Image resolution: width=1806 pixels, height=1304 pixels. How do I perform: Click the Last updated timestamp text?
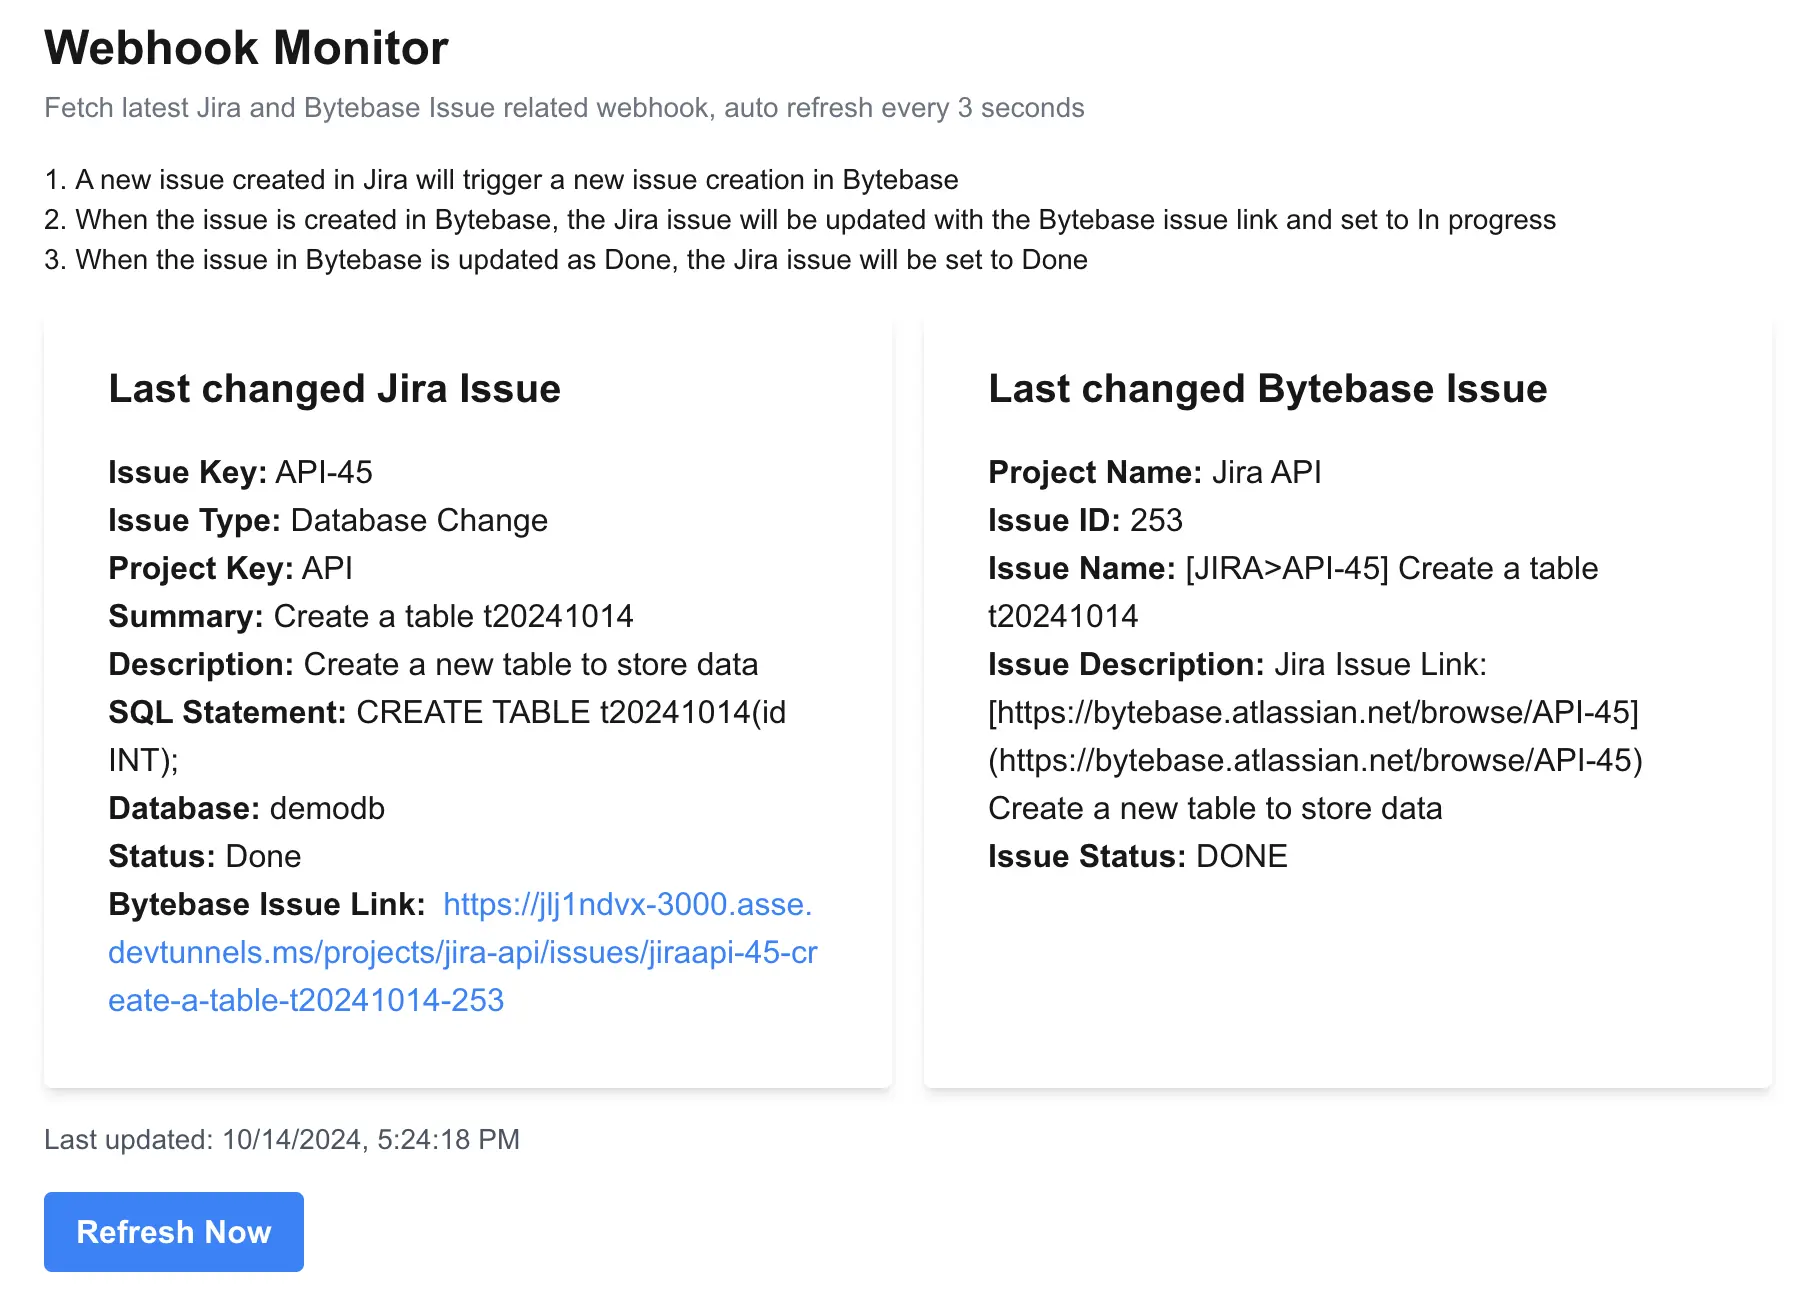pos(282,1140)
